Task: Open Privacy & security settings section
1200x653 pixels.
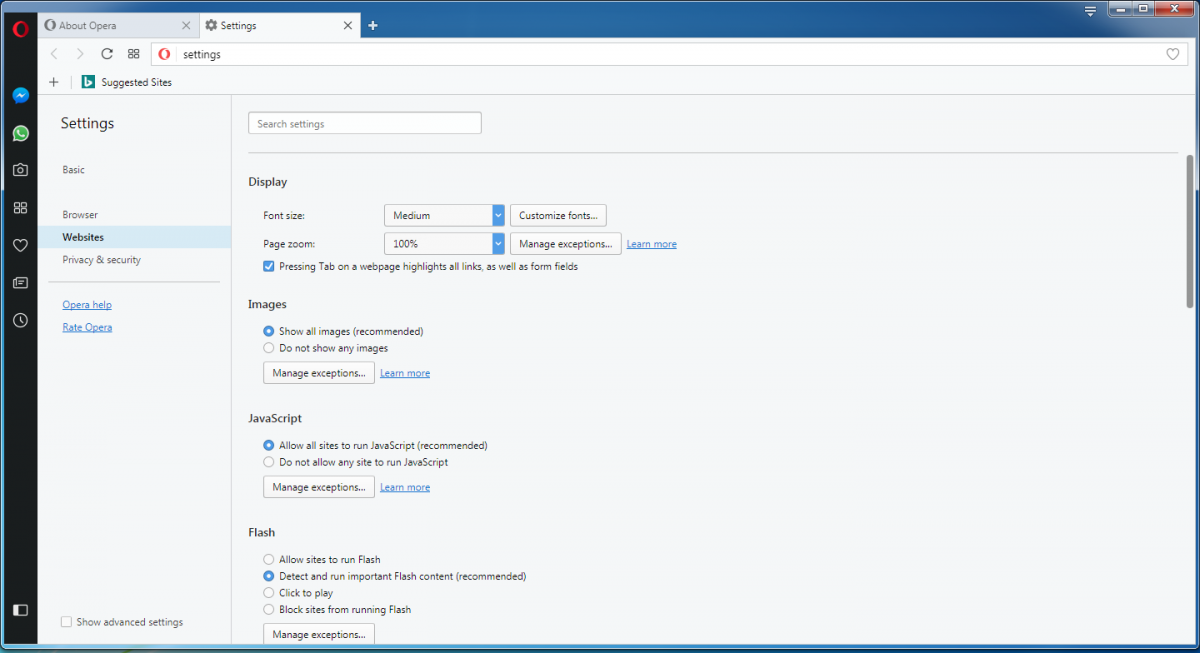Action: 101,260
